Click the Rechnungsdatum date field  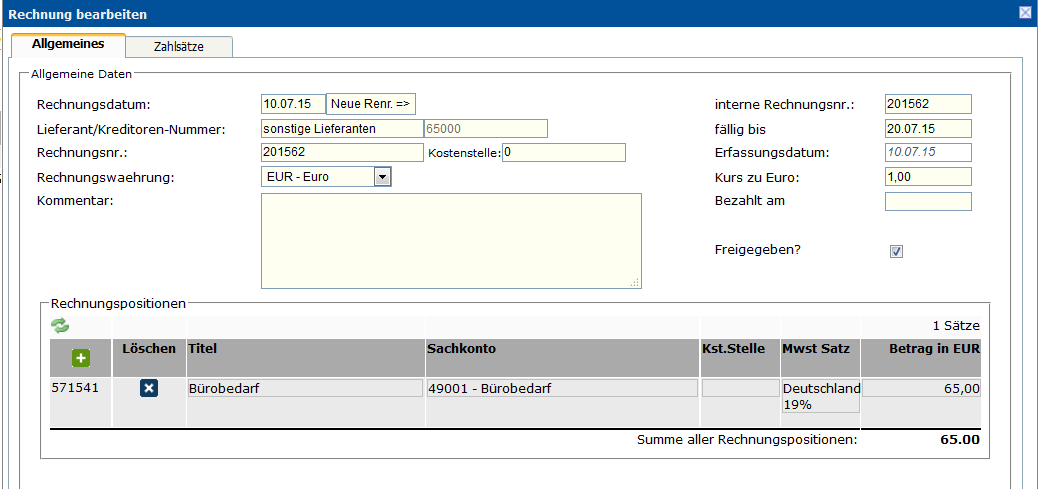[x=292, y=104]
